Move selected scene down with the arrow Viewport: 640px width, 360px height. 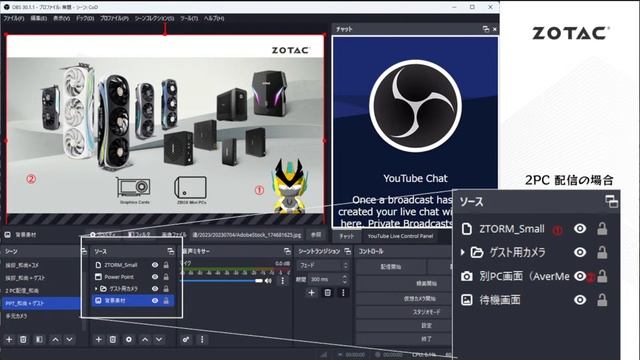coord(69,339)
